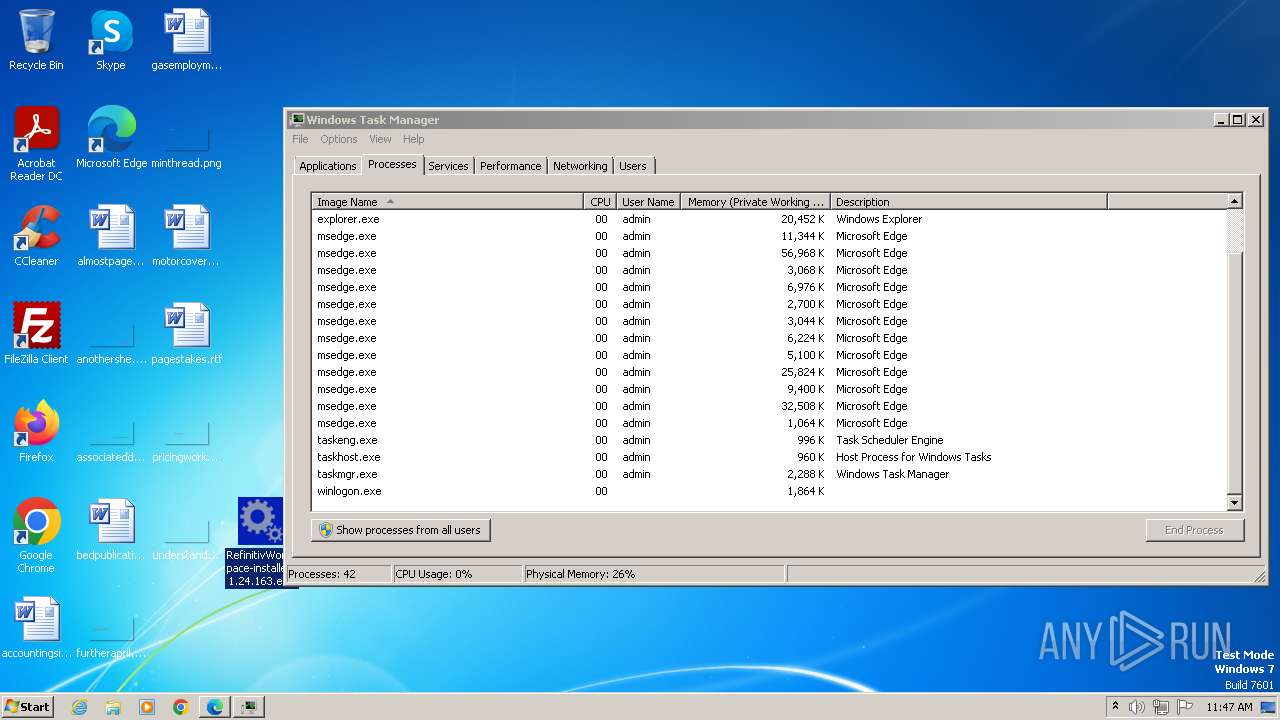Open the Help menu in Task Manager

coord(414,139)
